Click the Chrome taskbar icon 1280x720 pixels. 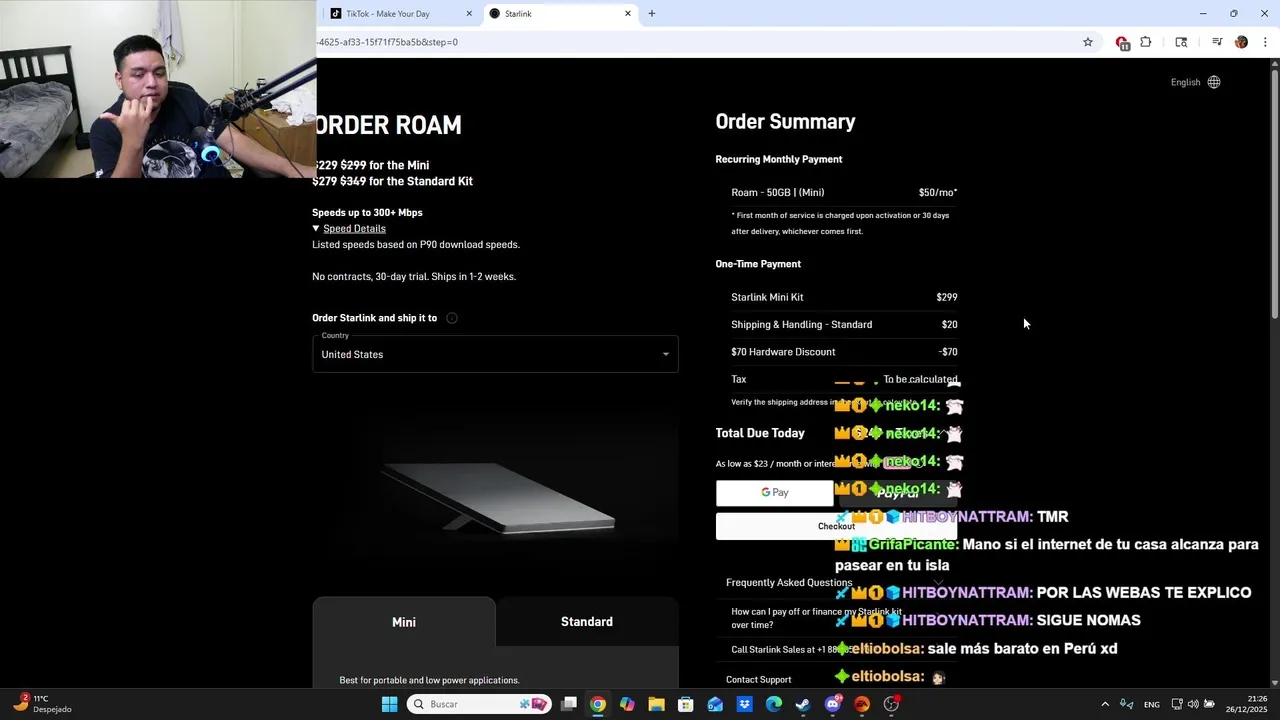[x=597, y=704]
